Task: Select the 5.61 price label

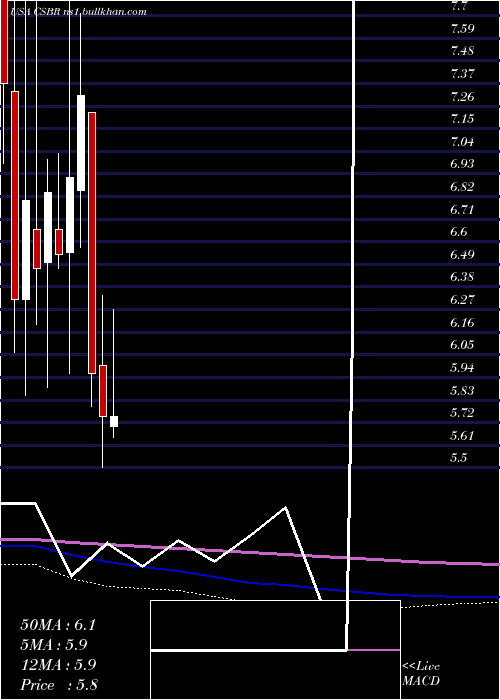Action: pyautogui.click(x=462, y=435)
